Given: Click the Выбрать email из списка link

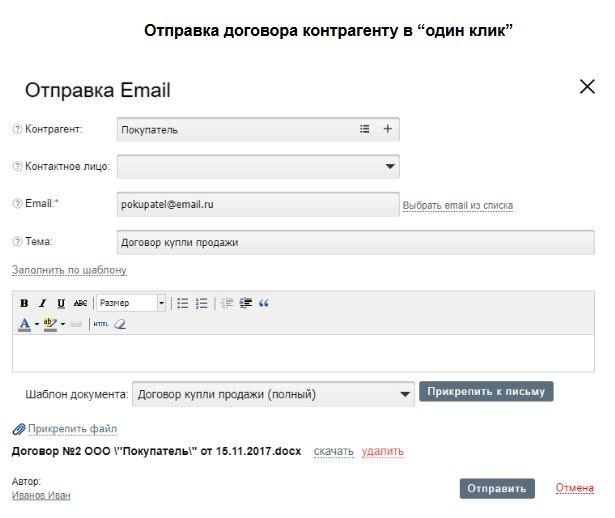Looking at the screenshot, I should click(458, 206).
